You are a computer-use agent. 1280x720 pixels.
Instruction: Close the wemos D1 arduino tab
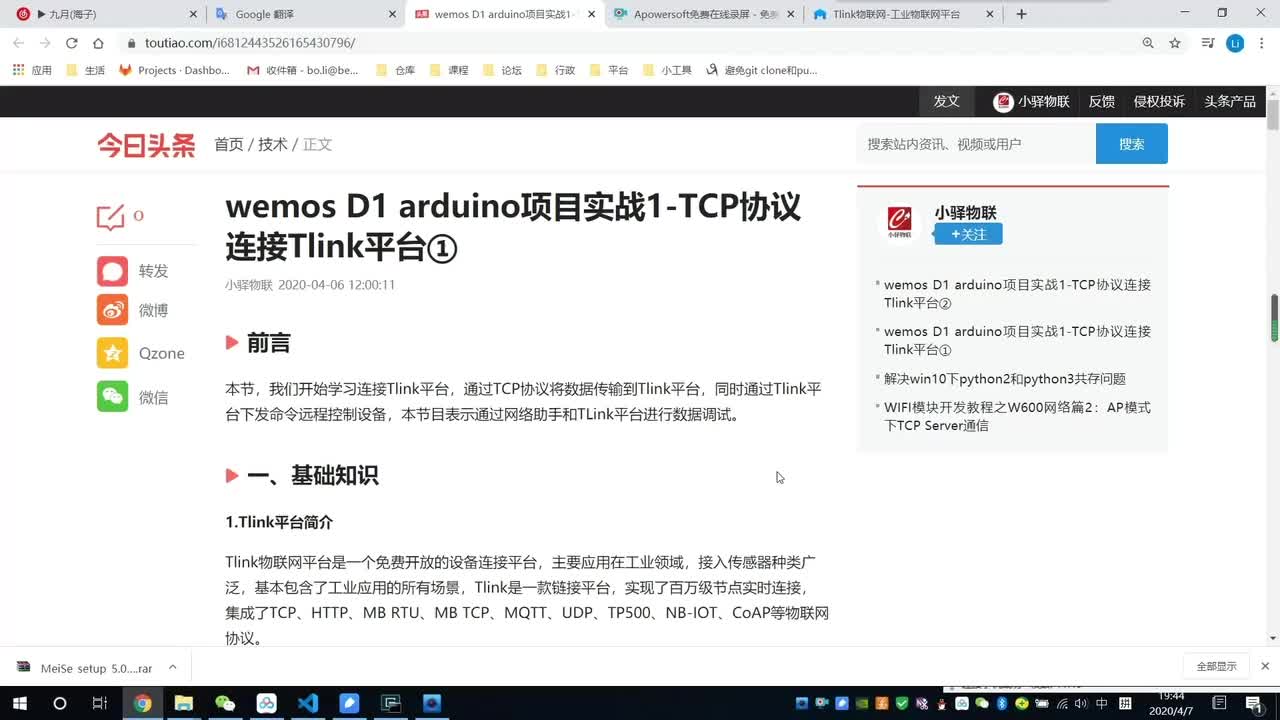[x=592, y=14]
